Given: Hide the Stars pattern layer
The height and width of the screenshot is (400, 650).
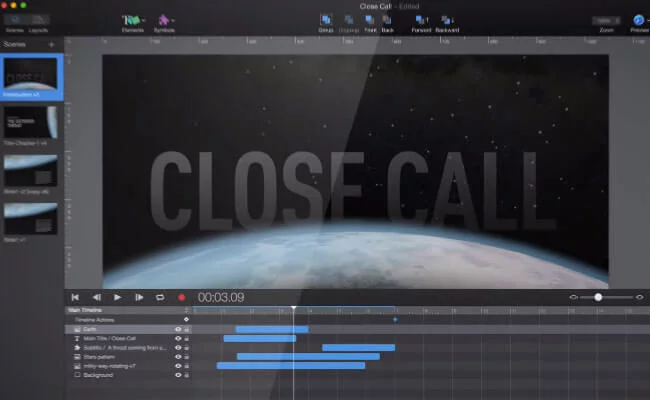Looking at the screenshot, I should tap(178, 357).
